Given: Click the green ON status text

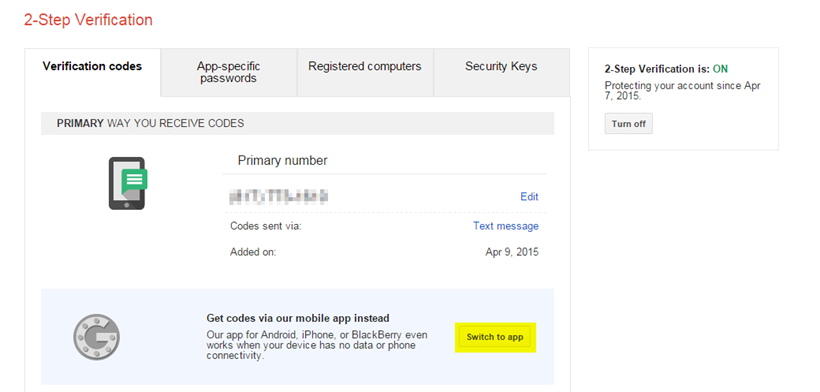Looking at the screenshot, I should 720,69.
